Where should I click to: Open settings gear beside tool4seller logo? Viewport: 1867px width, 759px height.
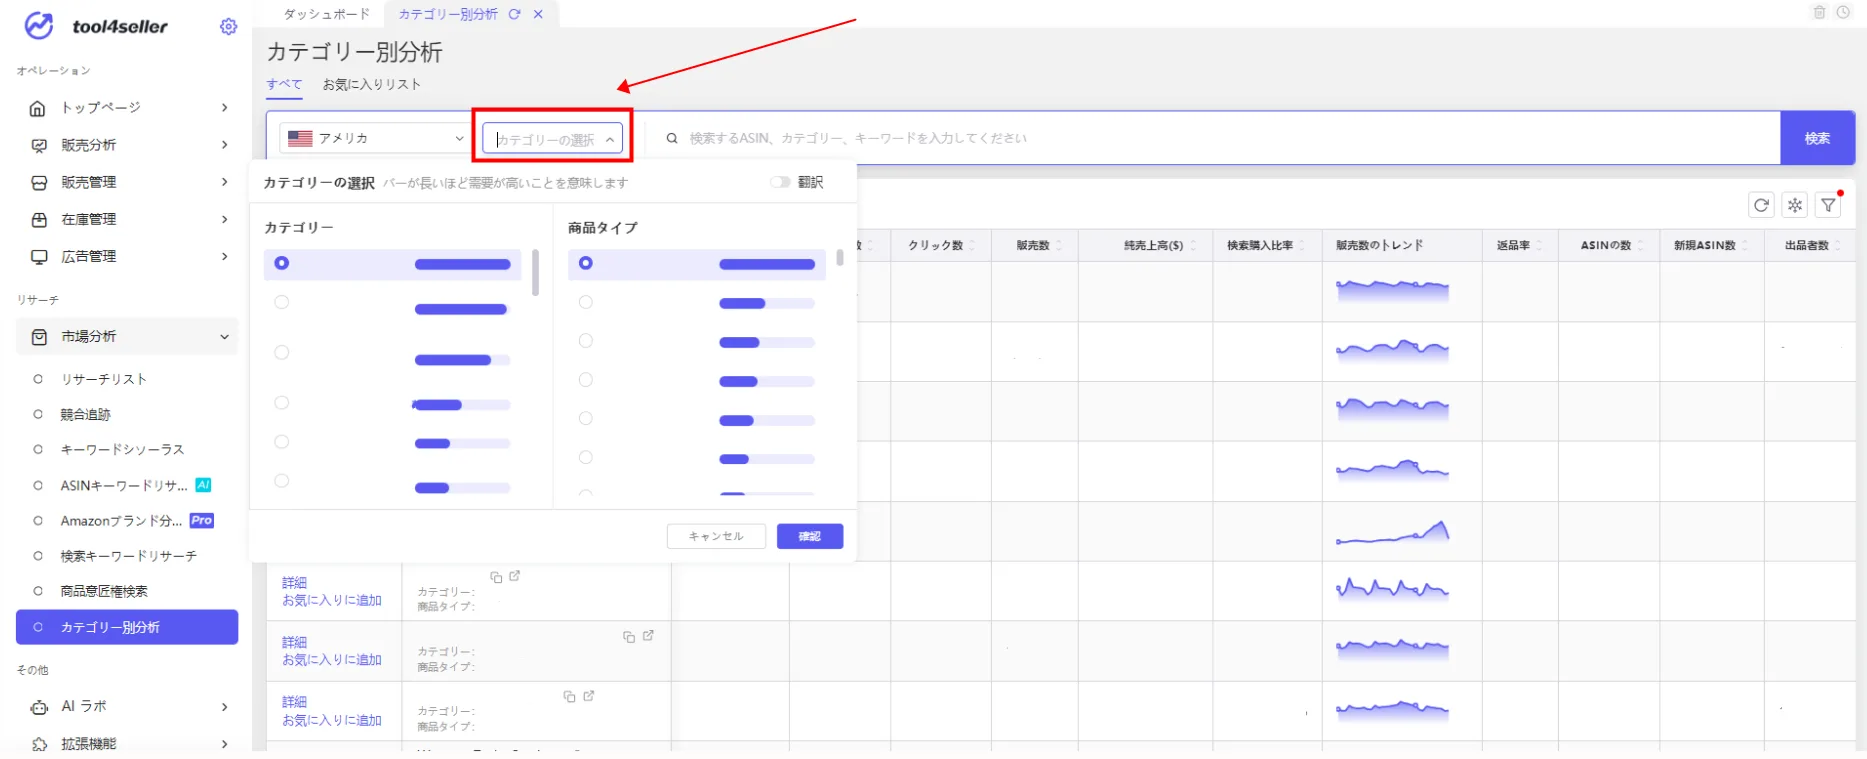click(228, 27)
